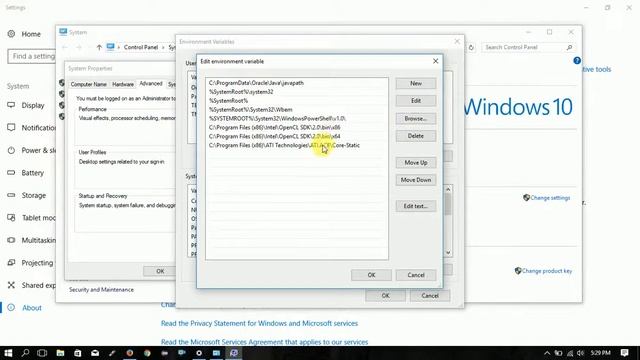Open Action Center notifications icon

tap(624, 353)
